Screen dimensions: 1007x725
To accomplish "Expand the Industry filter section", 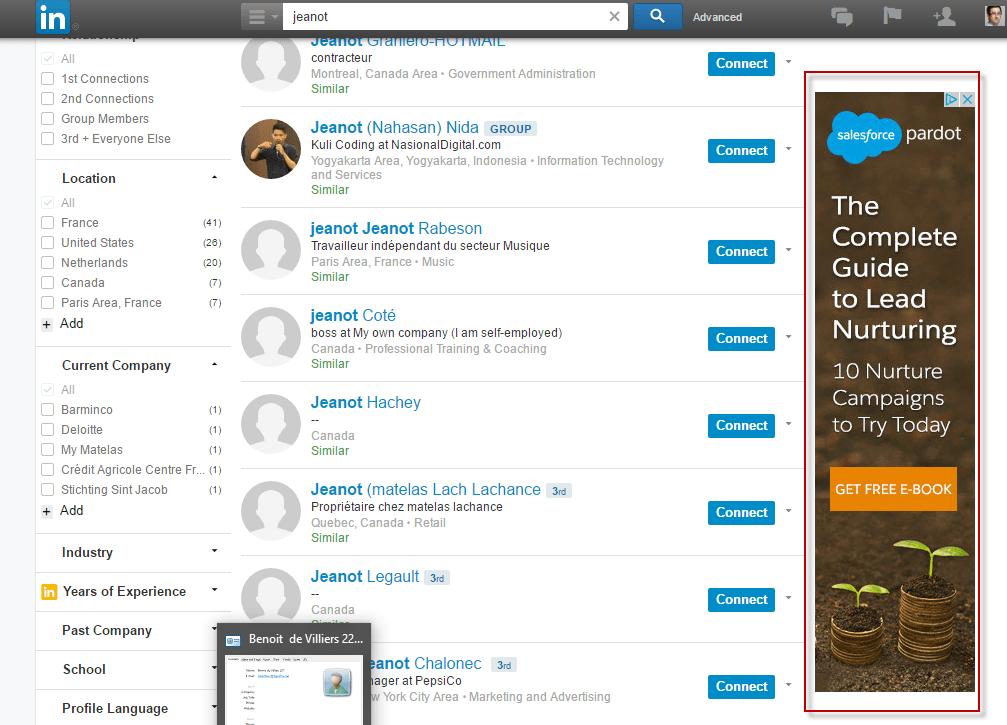I will (x=215, y=551).
